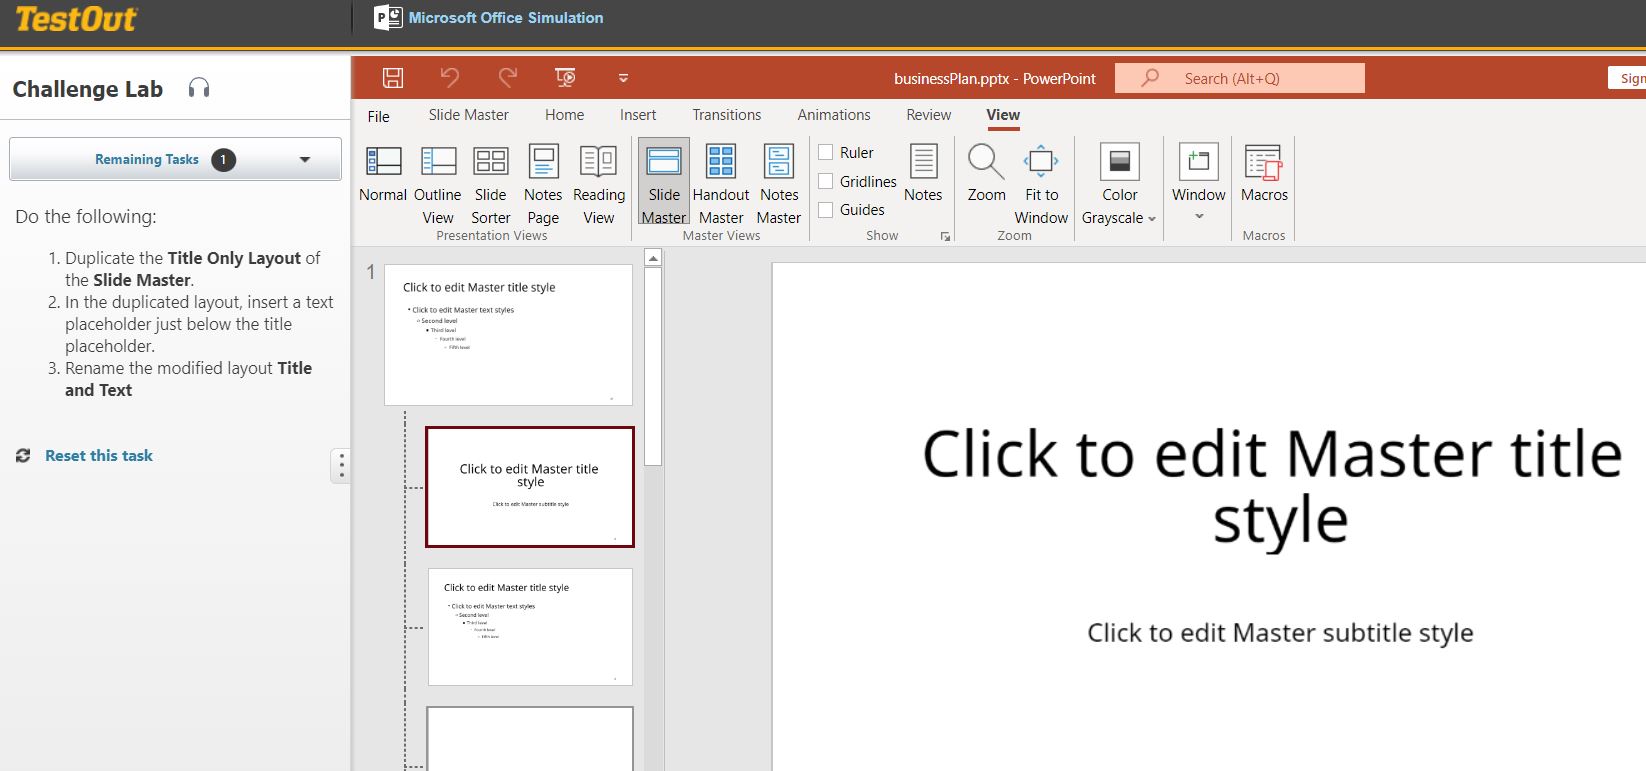The image size is (1646, 771).
Task: Click the Reset this task link
Action: click(x=99, y=456)
